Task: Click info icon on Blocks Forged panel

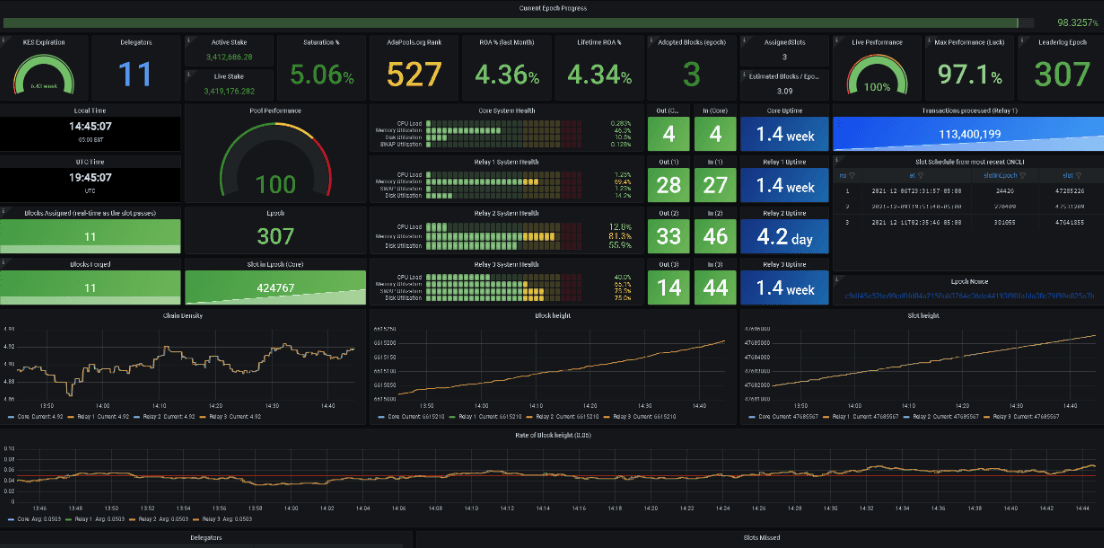Action: coord(2,261)
